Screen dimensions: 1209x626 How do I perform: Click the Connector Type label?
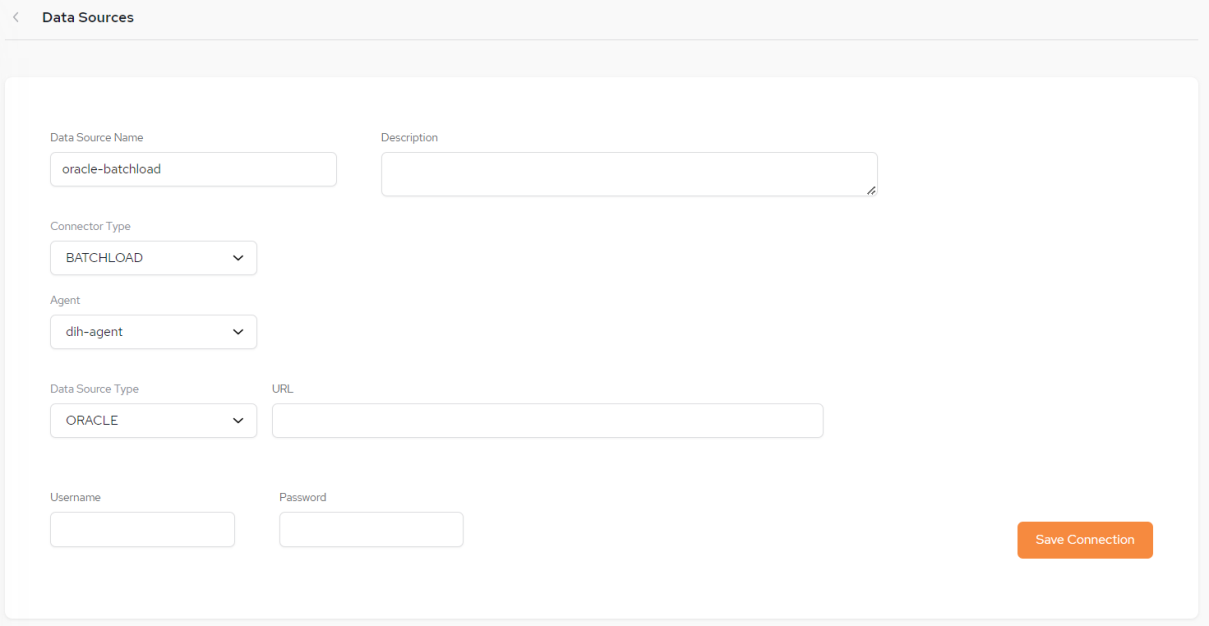click(90, 227)
